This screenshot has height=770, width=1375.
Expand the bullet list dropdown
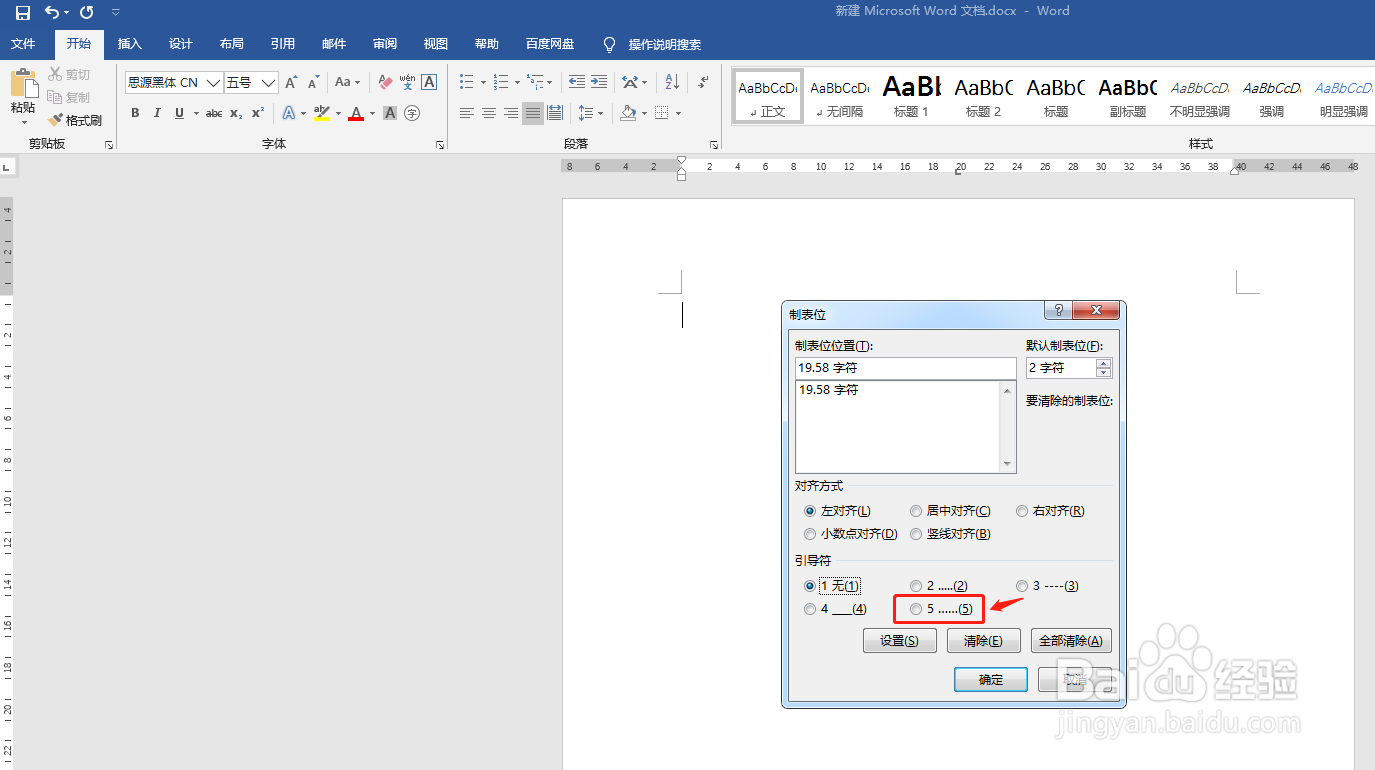[483, 83]
